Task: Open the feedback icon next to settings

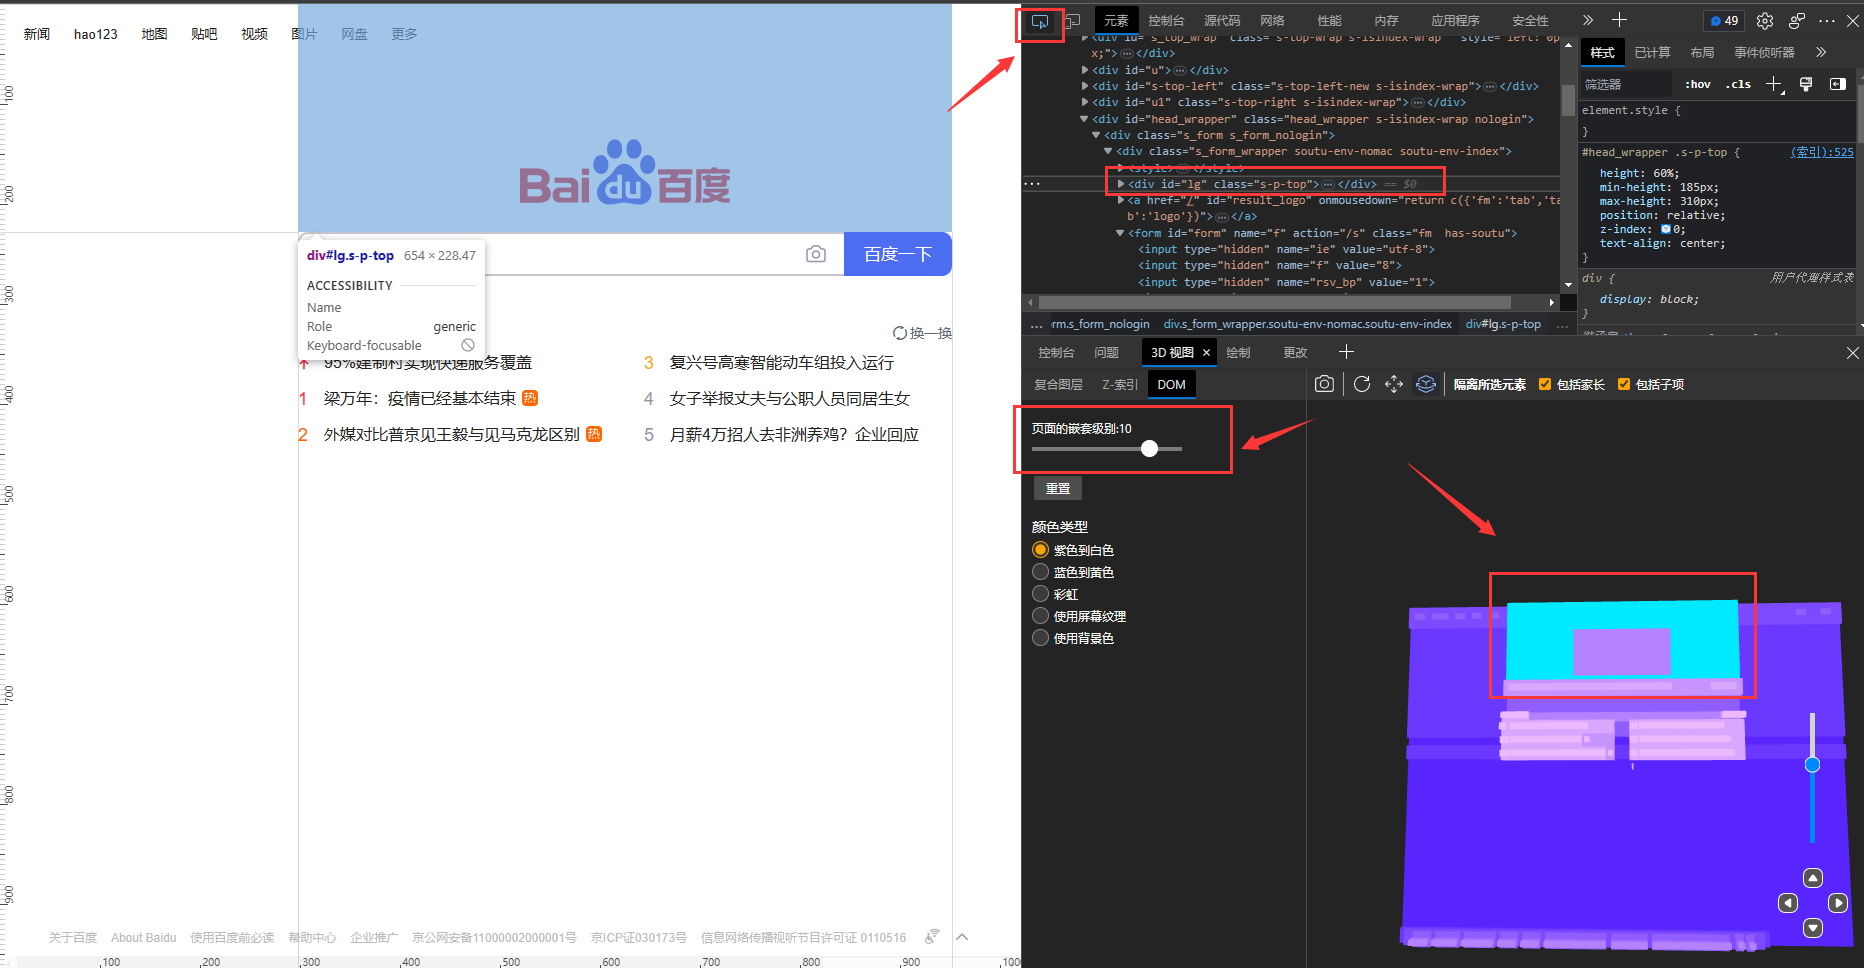Action: [1797, 21]
